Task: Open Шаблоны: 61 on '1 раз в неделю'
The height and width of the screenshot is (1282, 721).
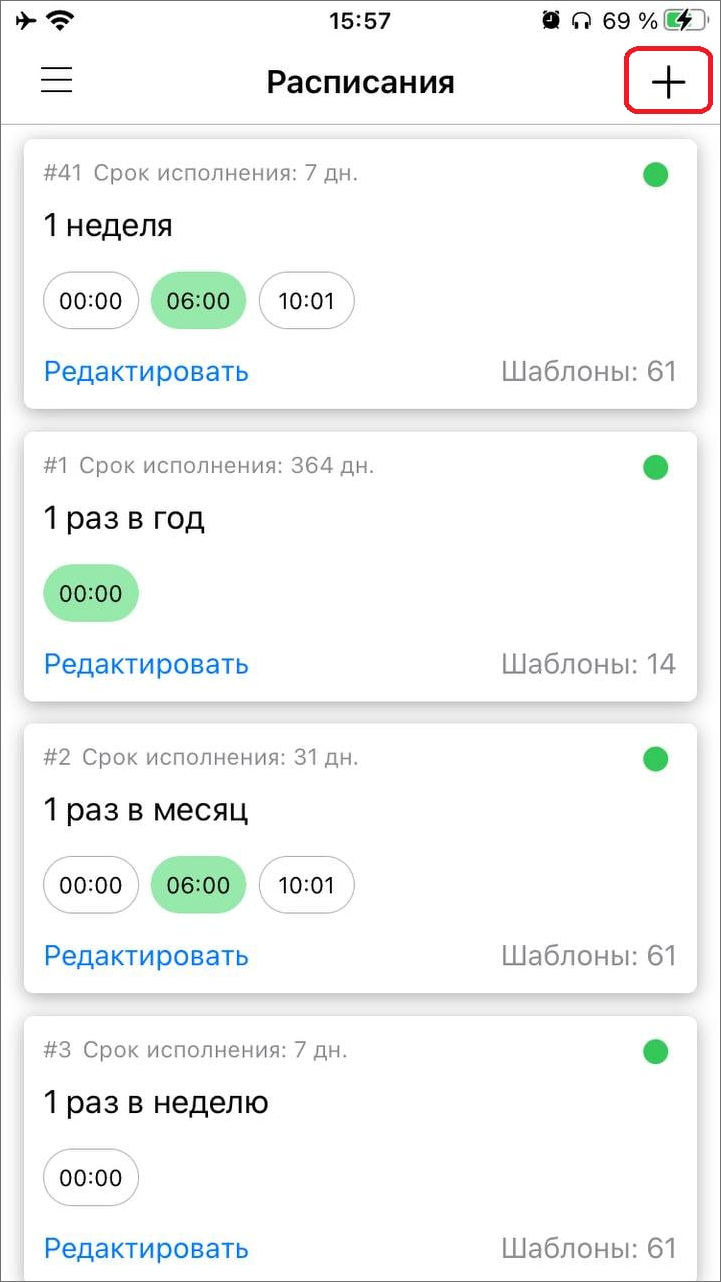Action: point(588,1248)
